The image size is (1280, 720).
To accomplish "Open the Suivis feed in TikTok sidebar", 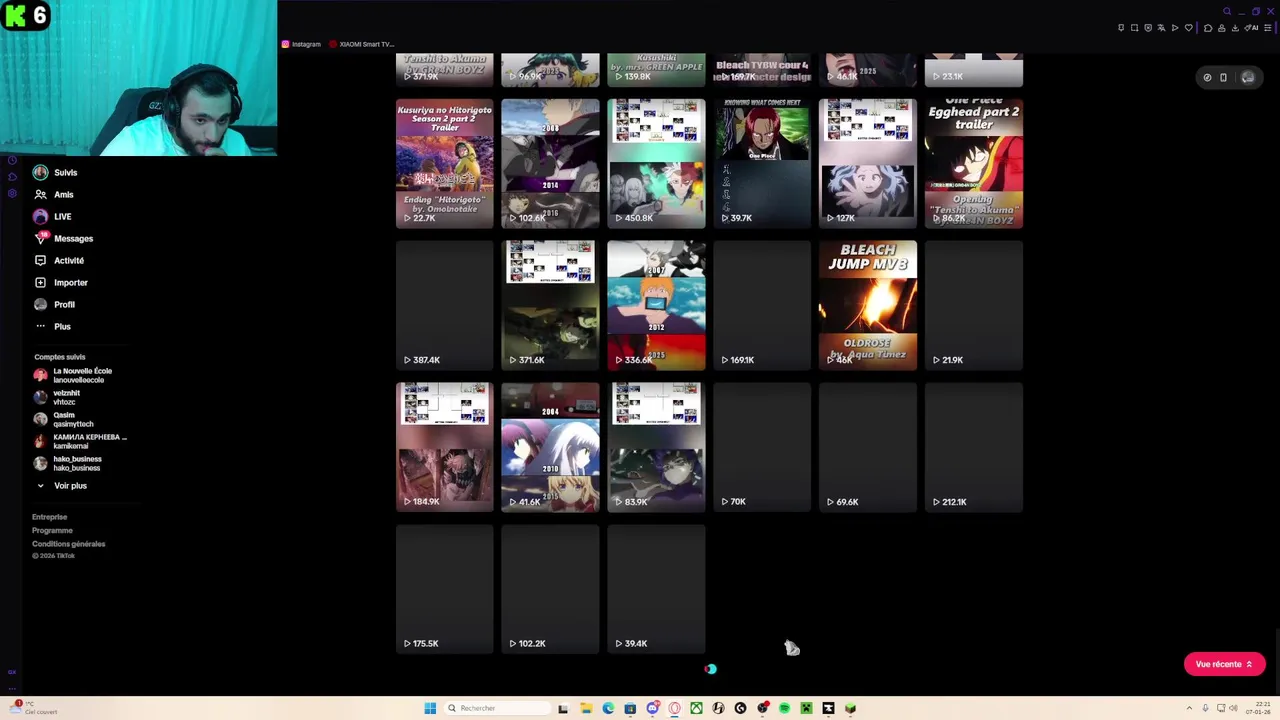I will 55,172.
